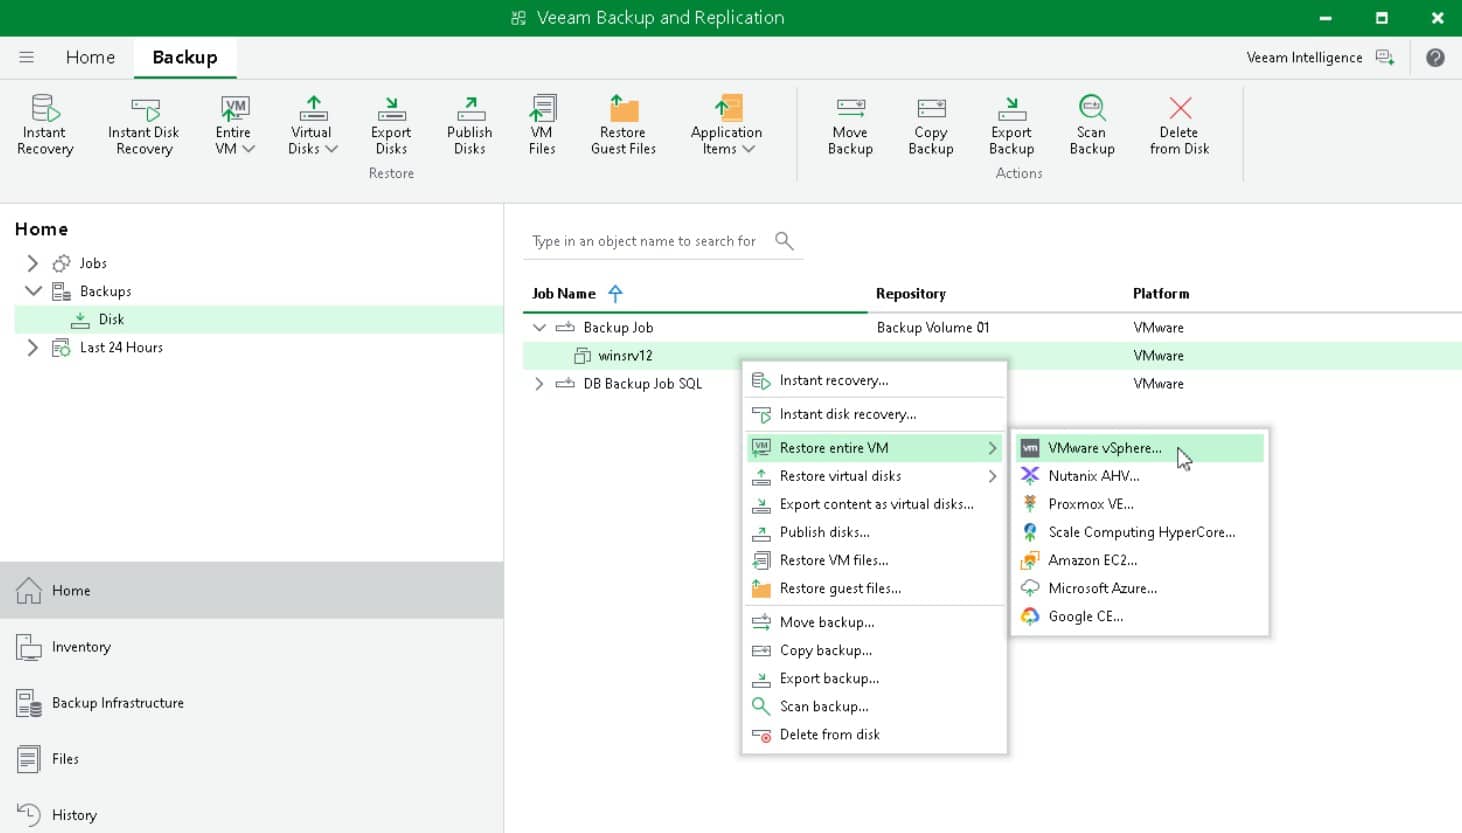Collapse the Backups tree node
Viewport: 1462px width, 833px height.
[33, 291]
